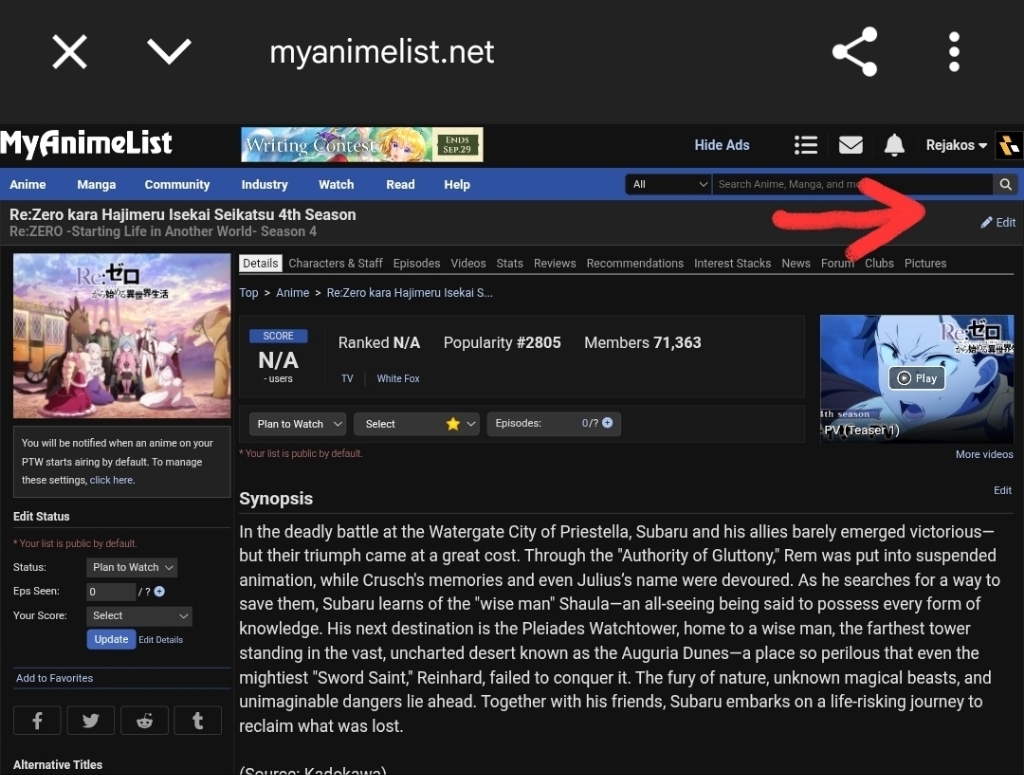Viewport: 1024px width, 775px height.
Task: Share on Reddit icon
Action: click(x=144, y=720)
